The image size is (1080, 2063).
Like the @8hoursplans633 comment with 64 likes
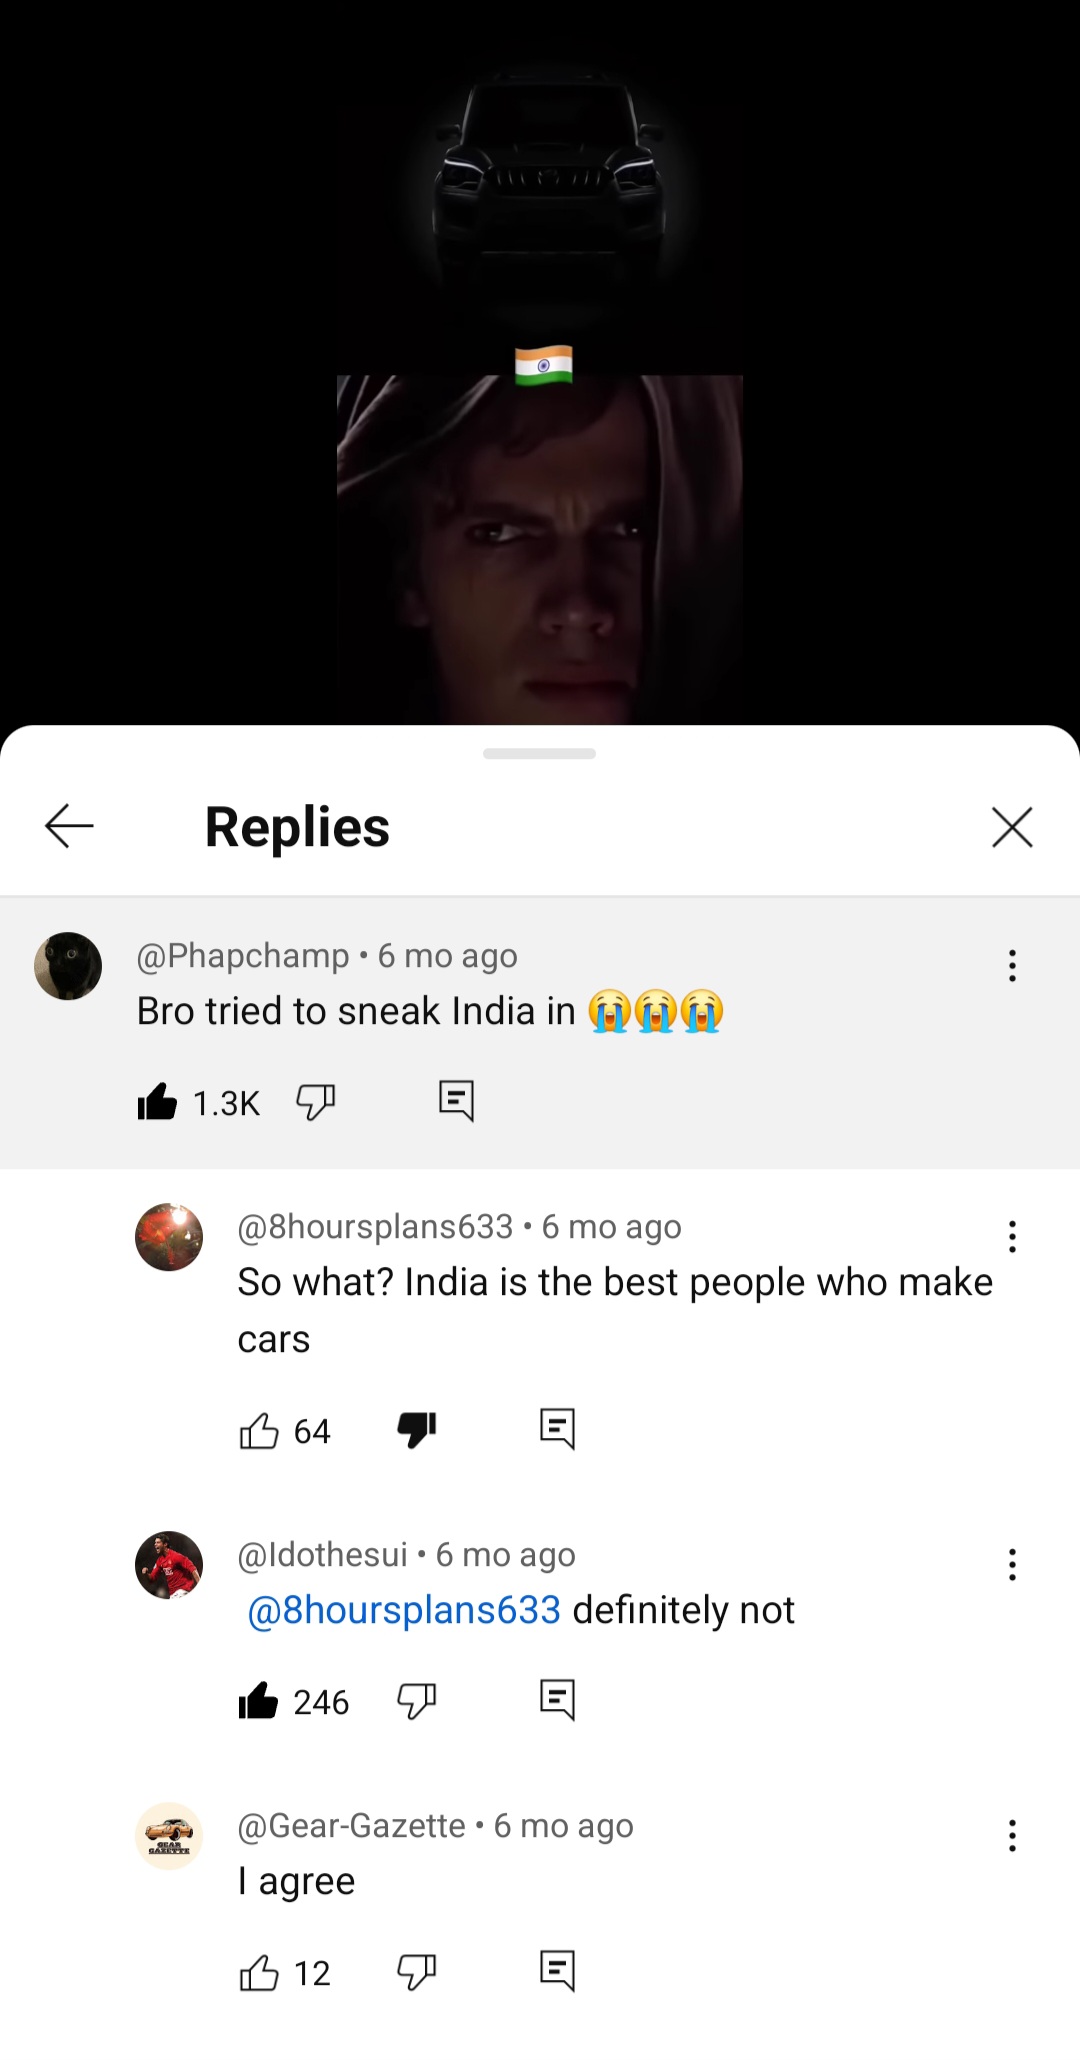[x=259, y=1431]
